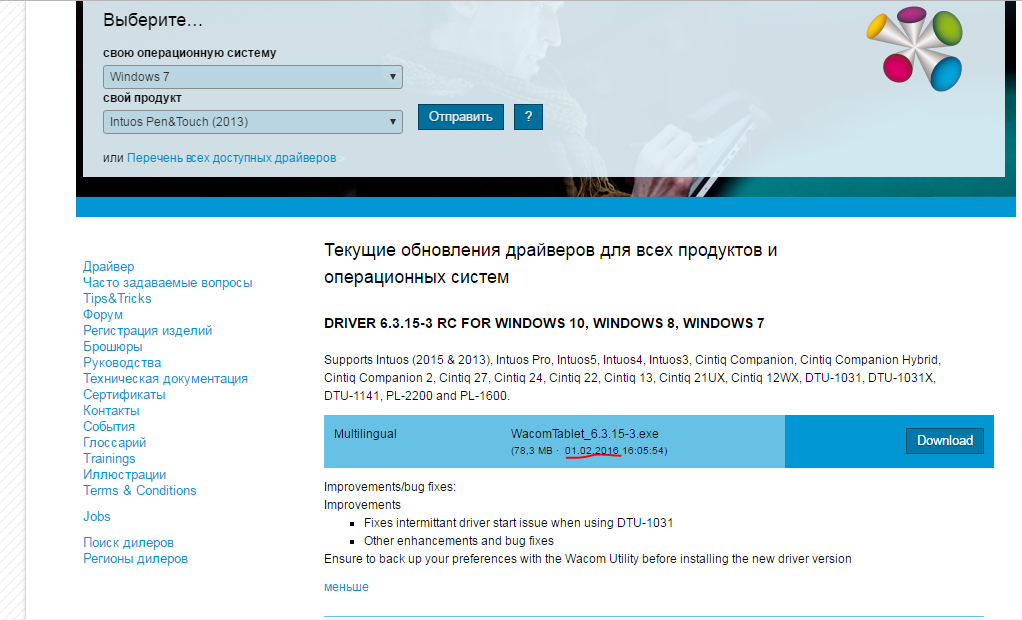Image resolution: width=1022 pixels, height=620 pixels.
Task: Open the Jobs link
Action: (x=96, y=516)
